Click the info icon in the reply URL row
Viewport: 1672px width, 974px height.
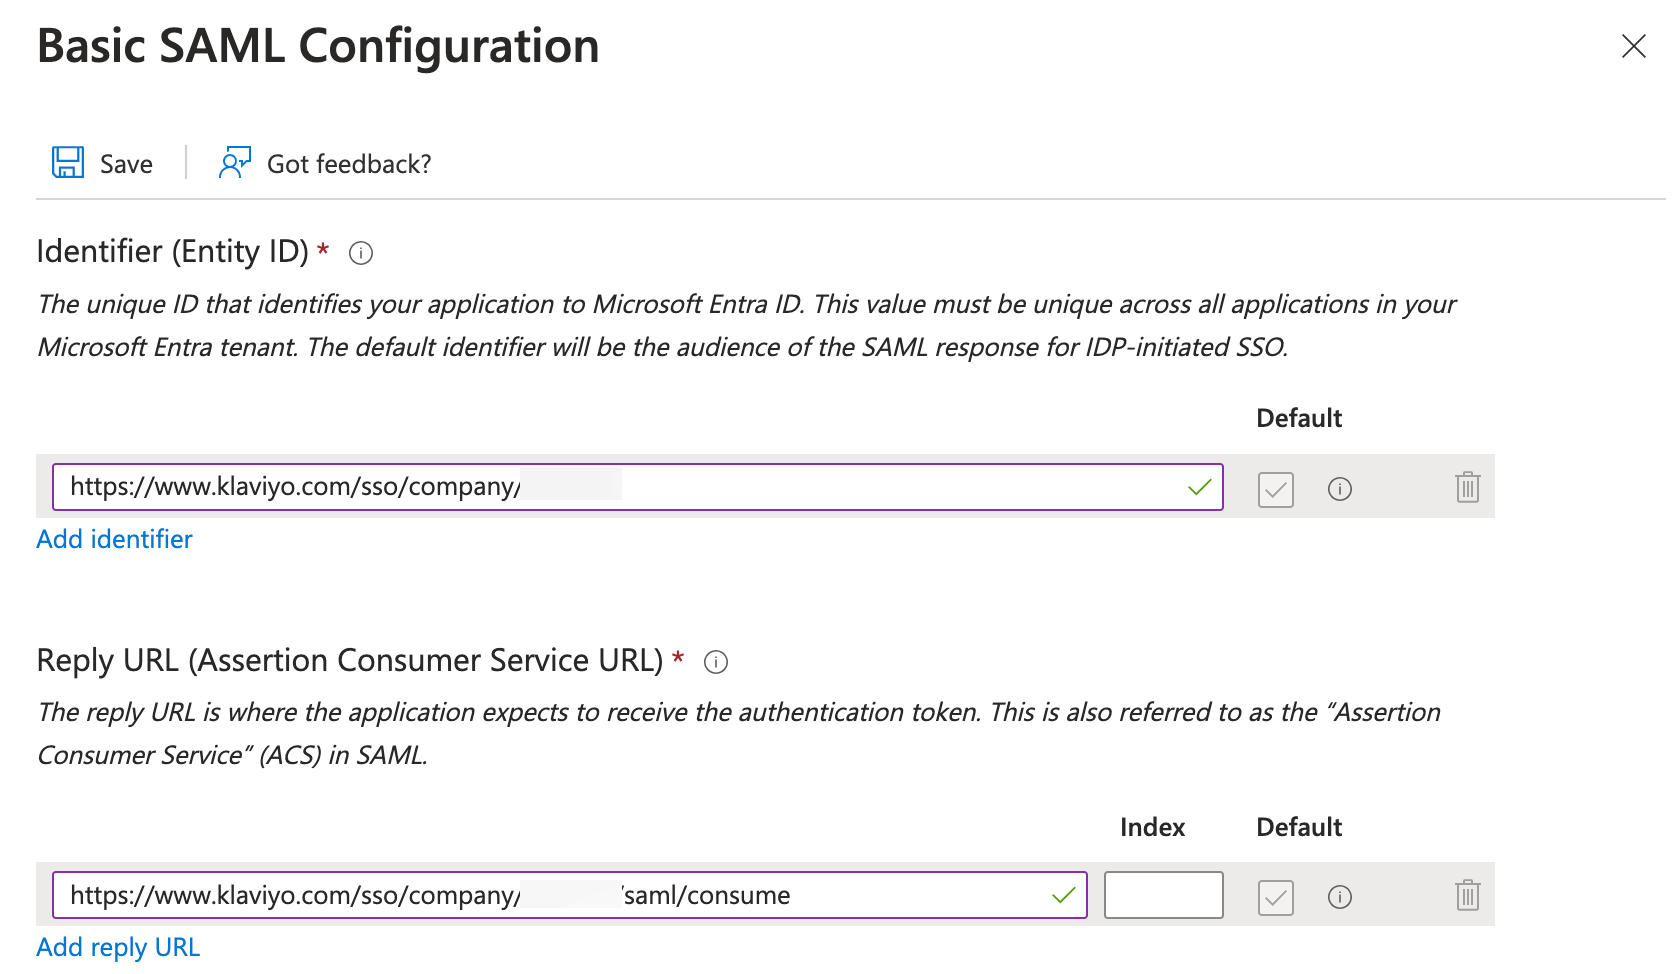pos(1340,897)
